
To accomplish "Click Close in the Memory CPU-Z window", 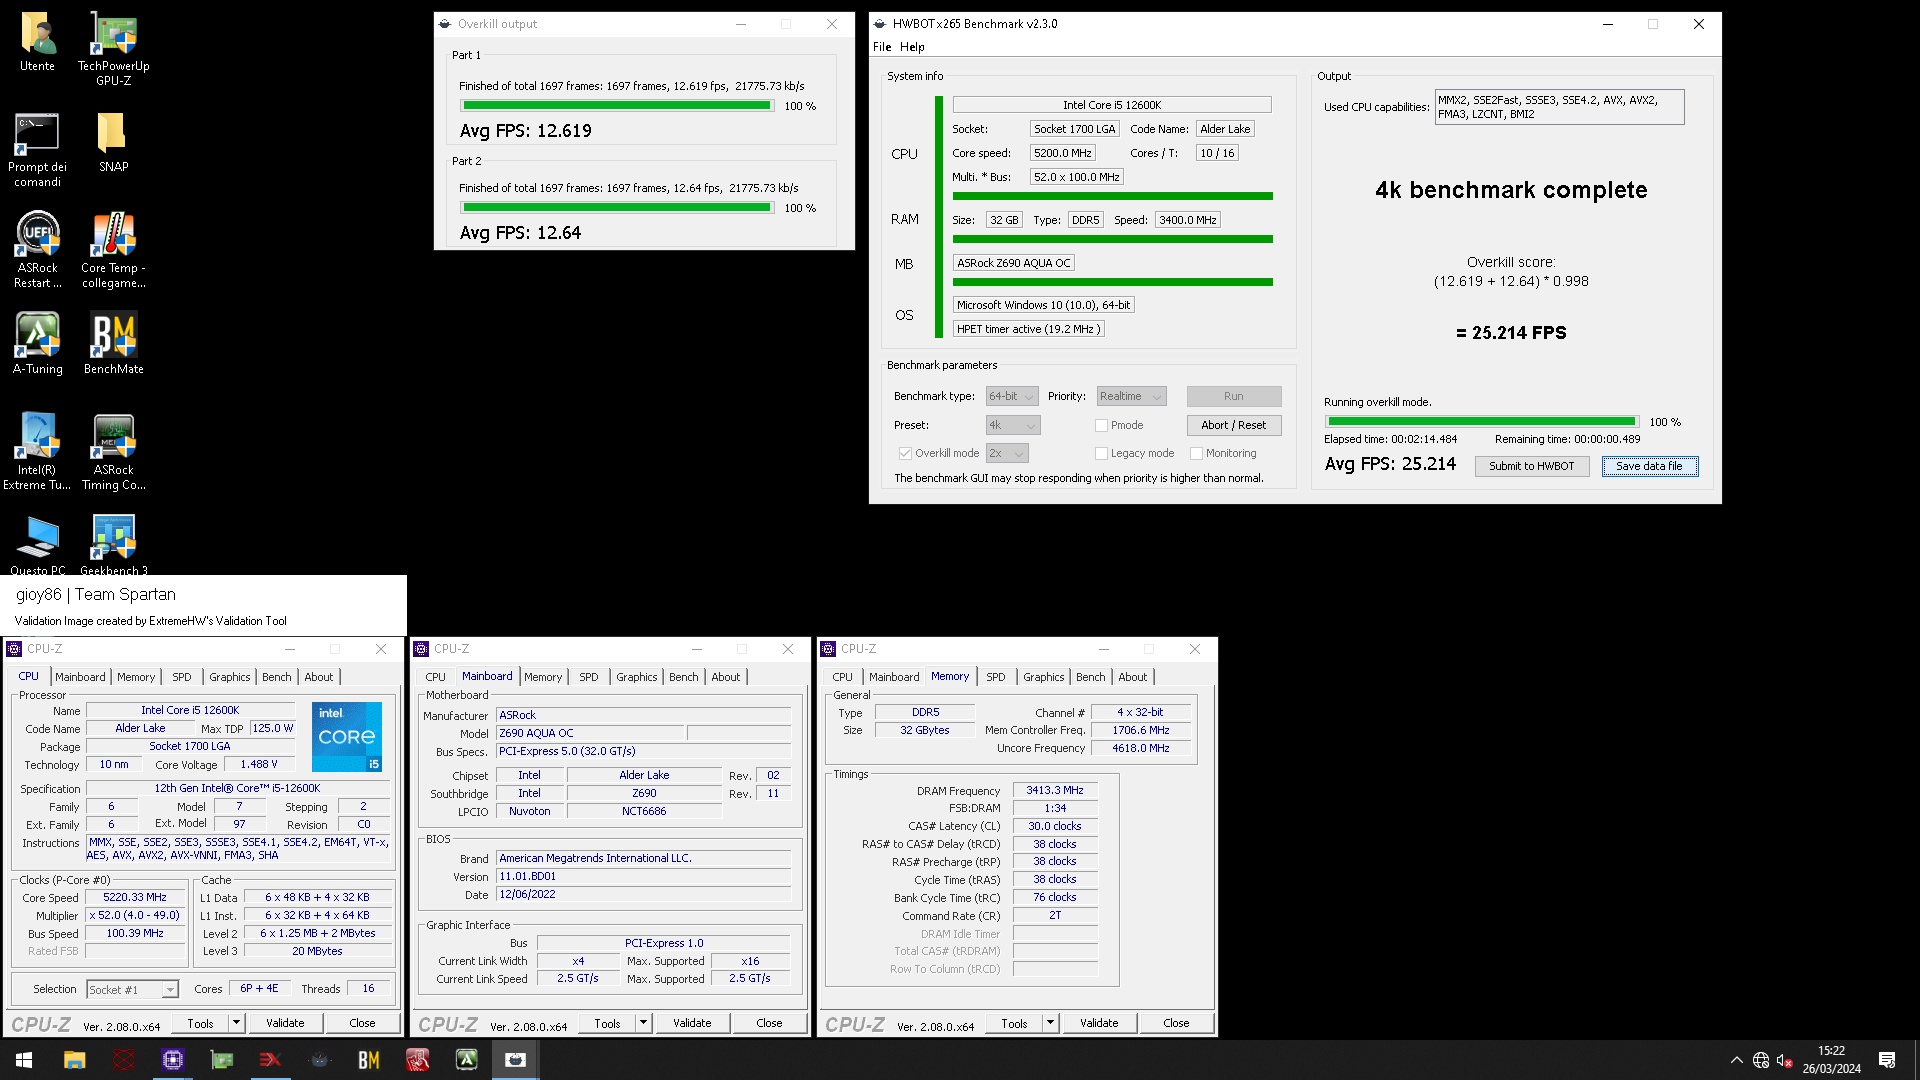I will 1176,1023.
